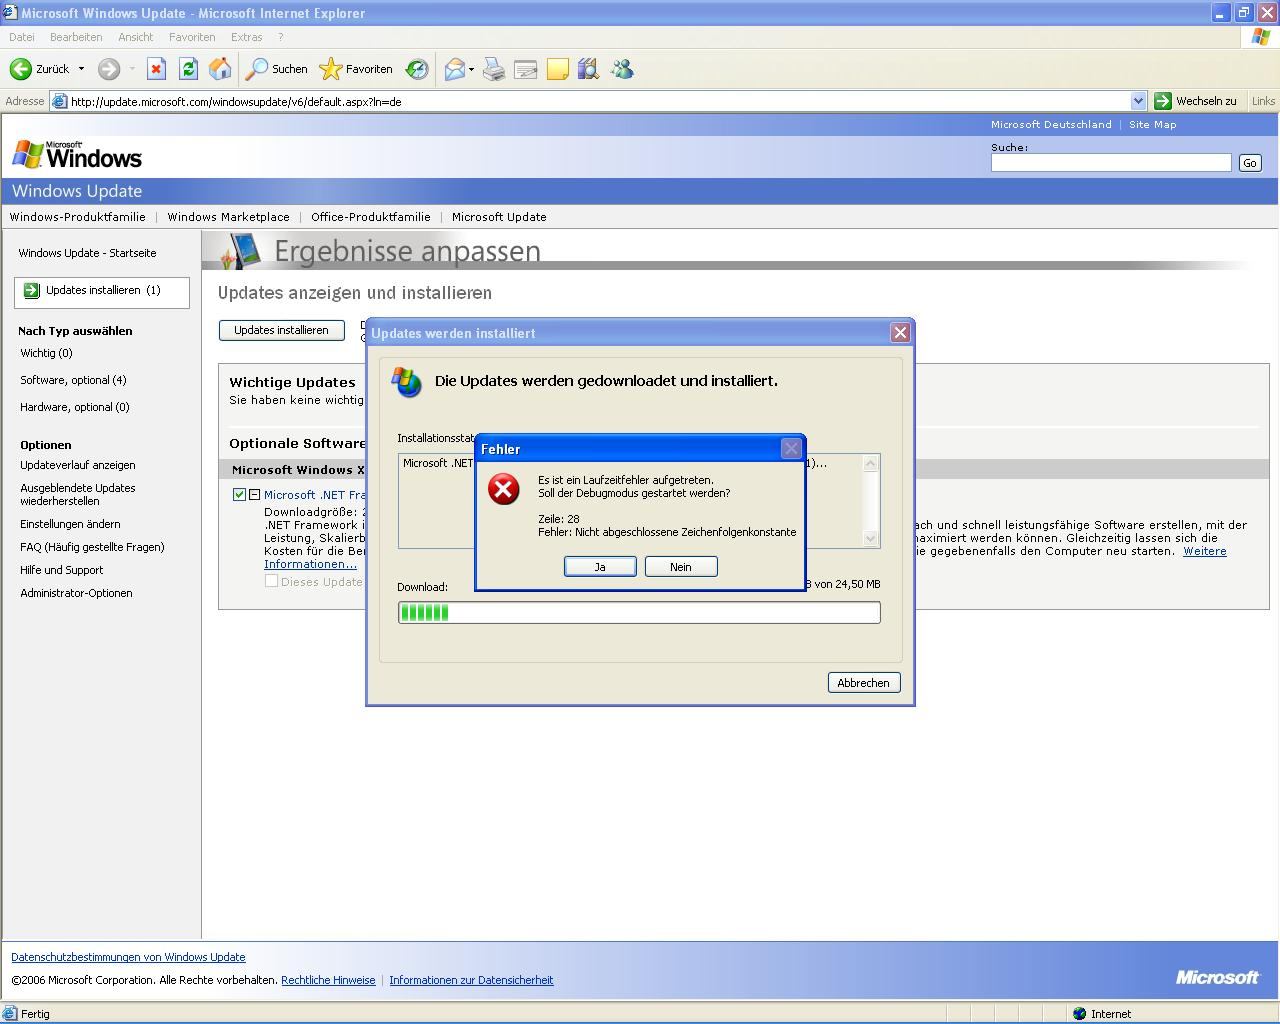Click the Zurück back arrow icon

(20, 69)
